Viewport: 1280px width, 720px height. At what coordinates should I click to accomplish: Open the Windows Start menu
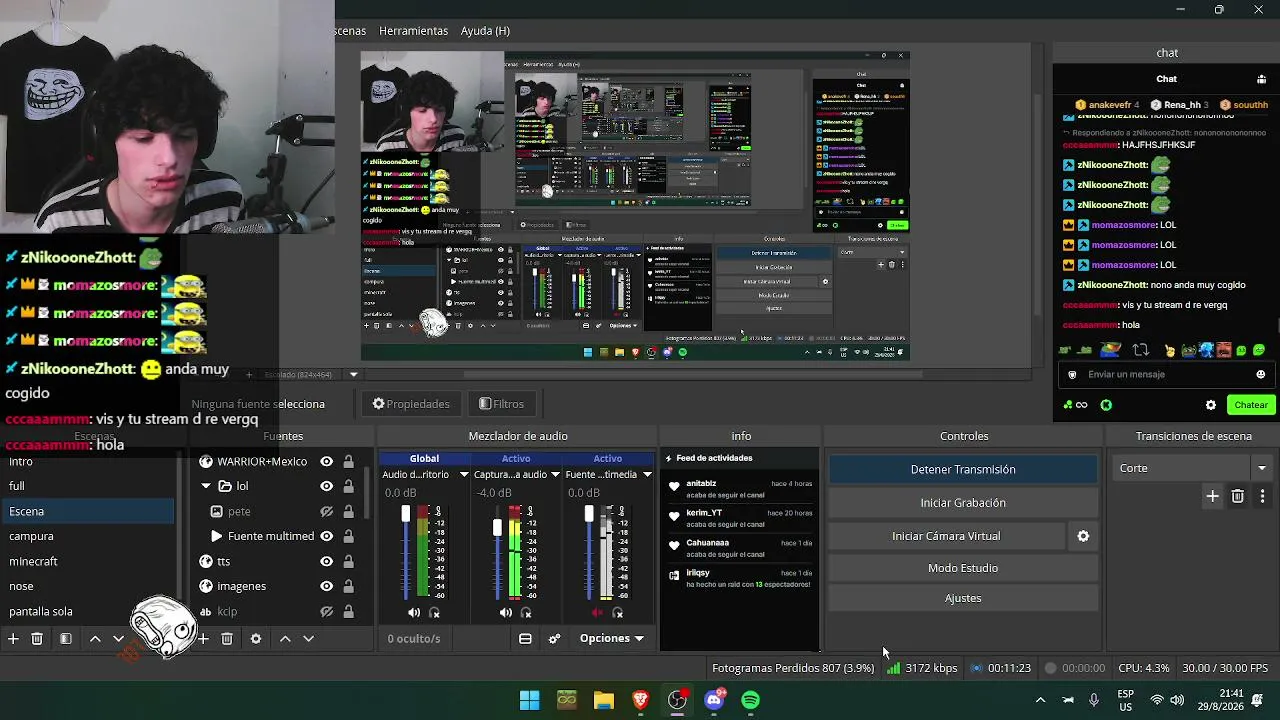[x=530, y=700]
